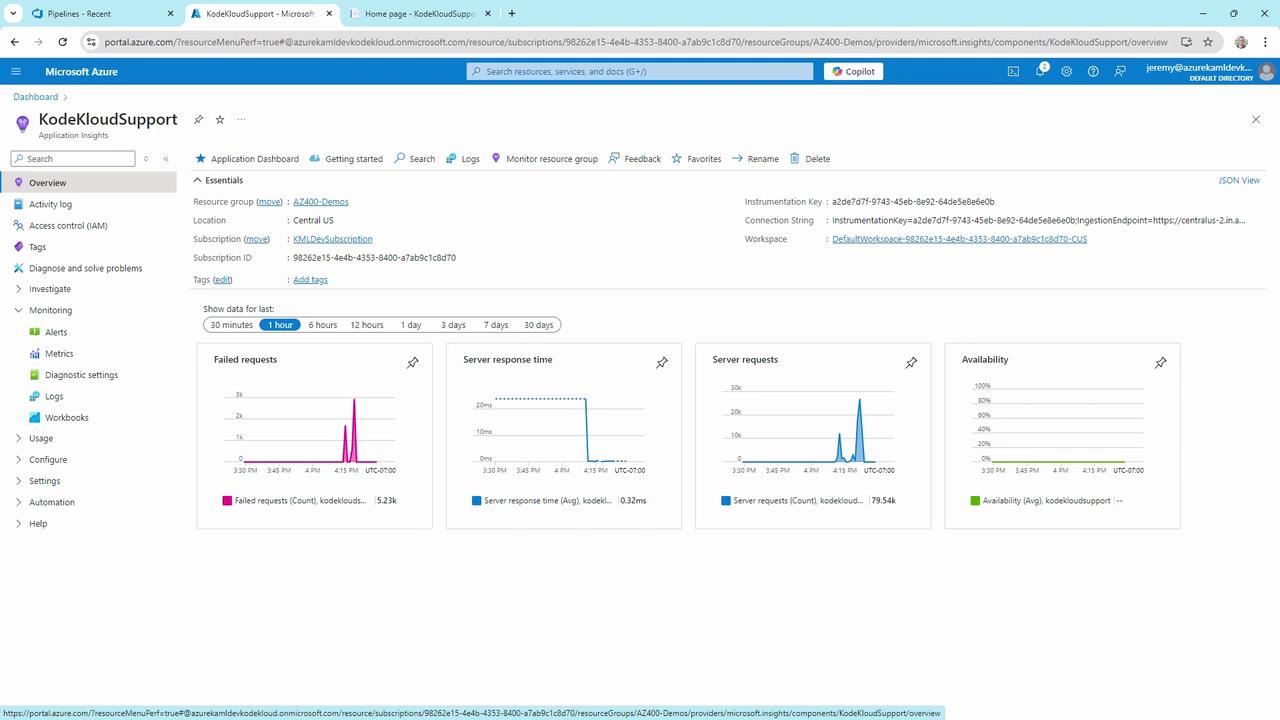This screenshot has width=1280, height=720.
Task: Add KodeKloudSupport to favorites star
Action: pos(220,119)
